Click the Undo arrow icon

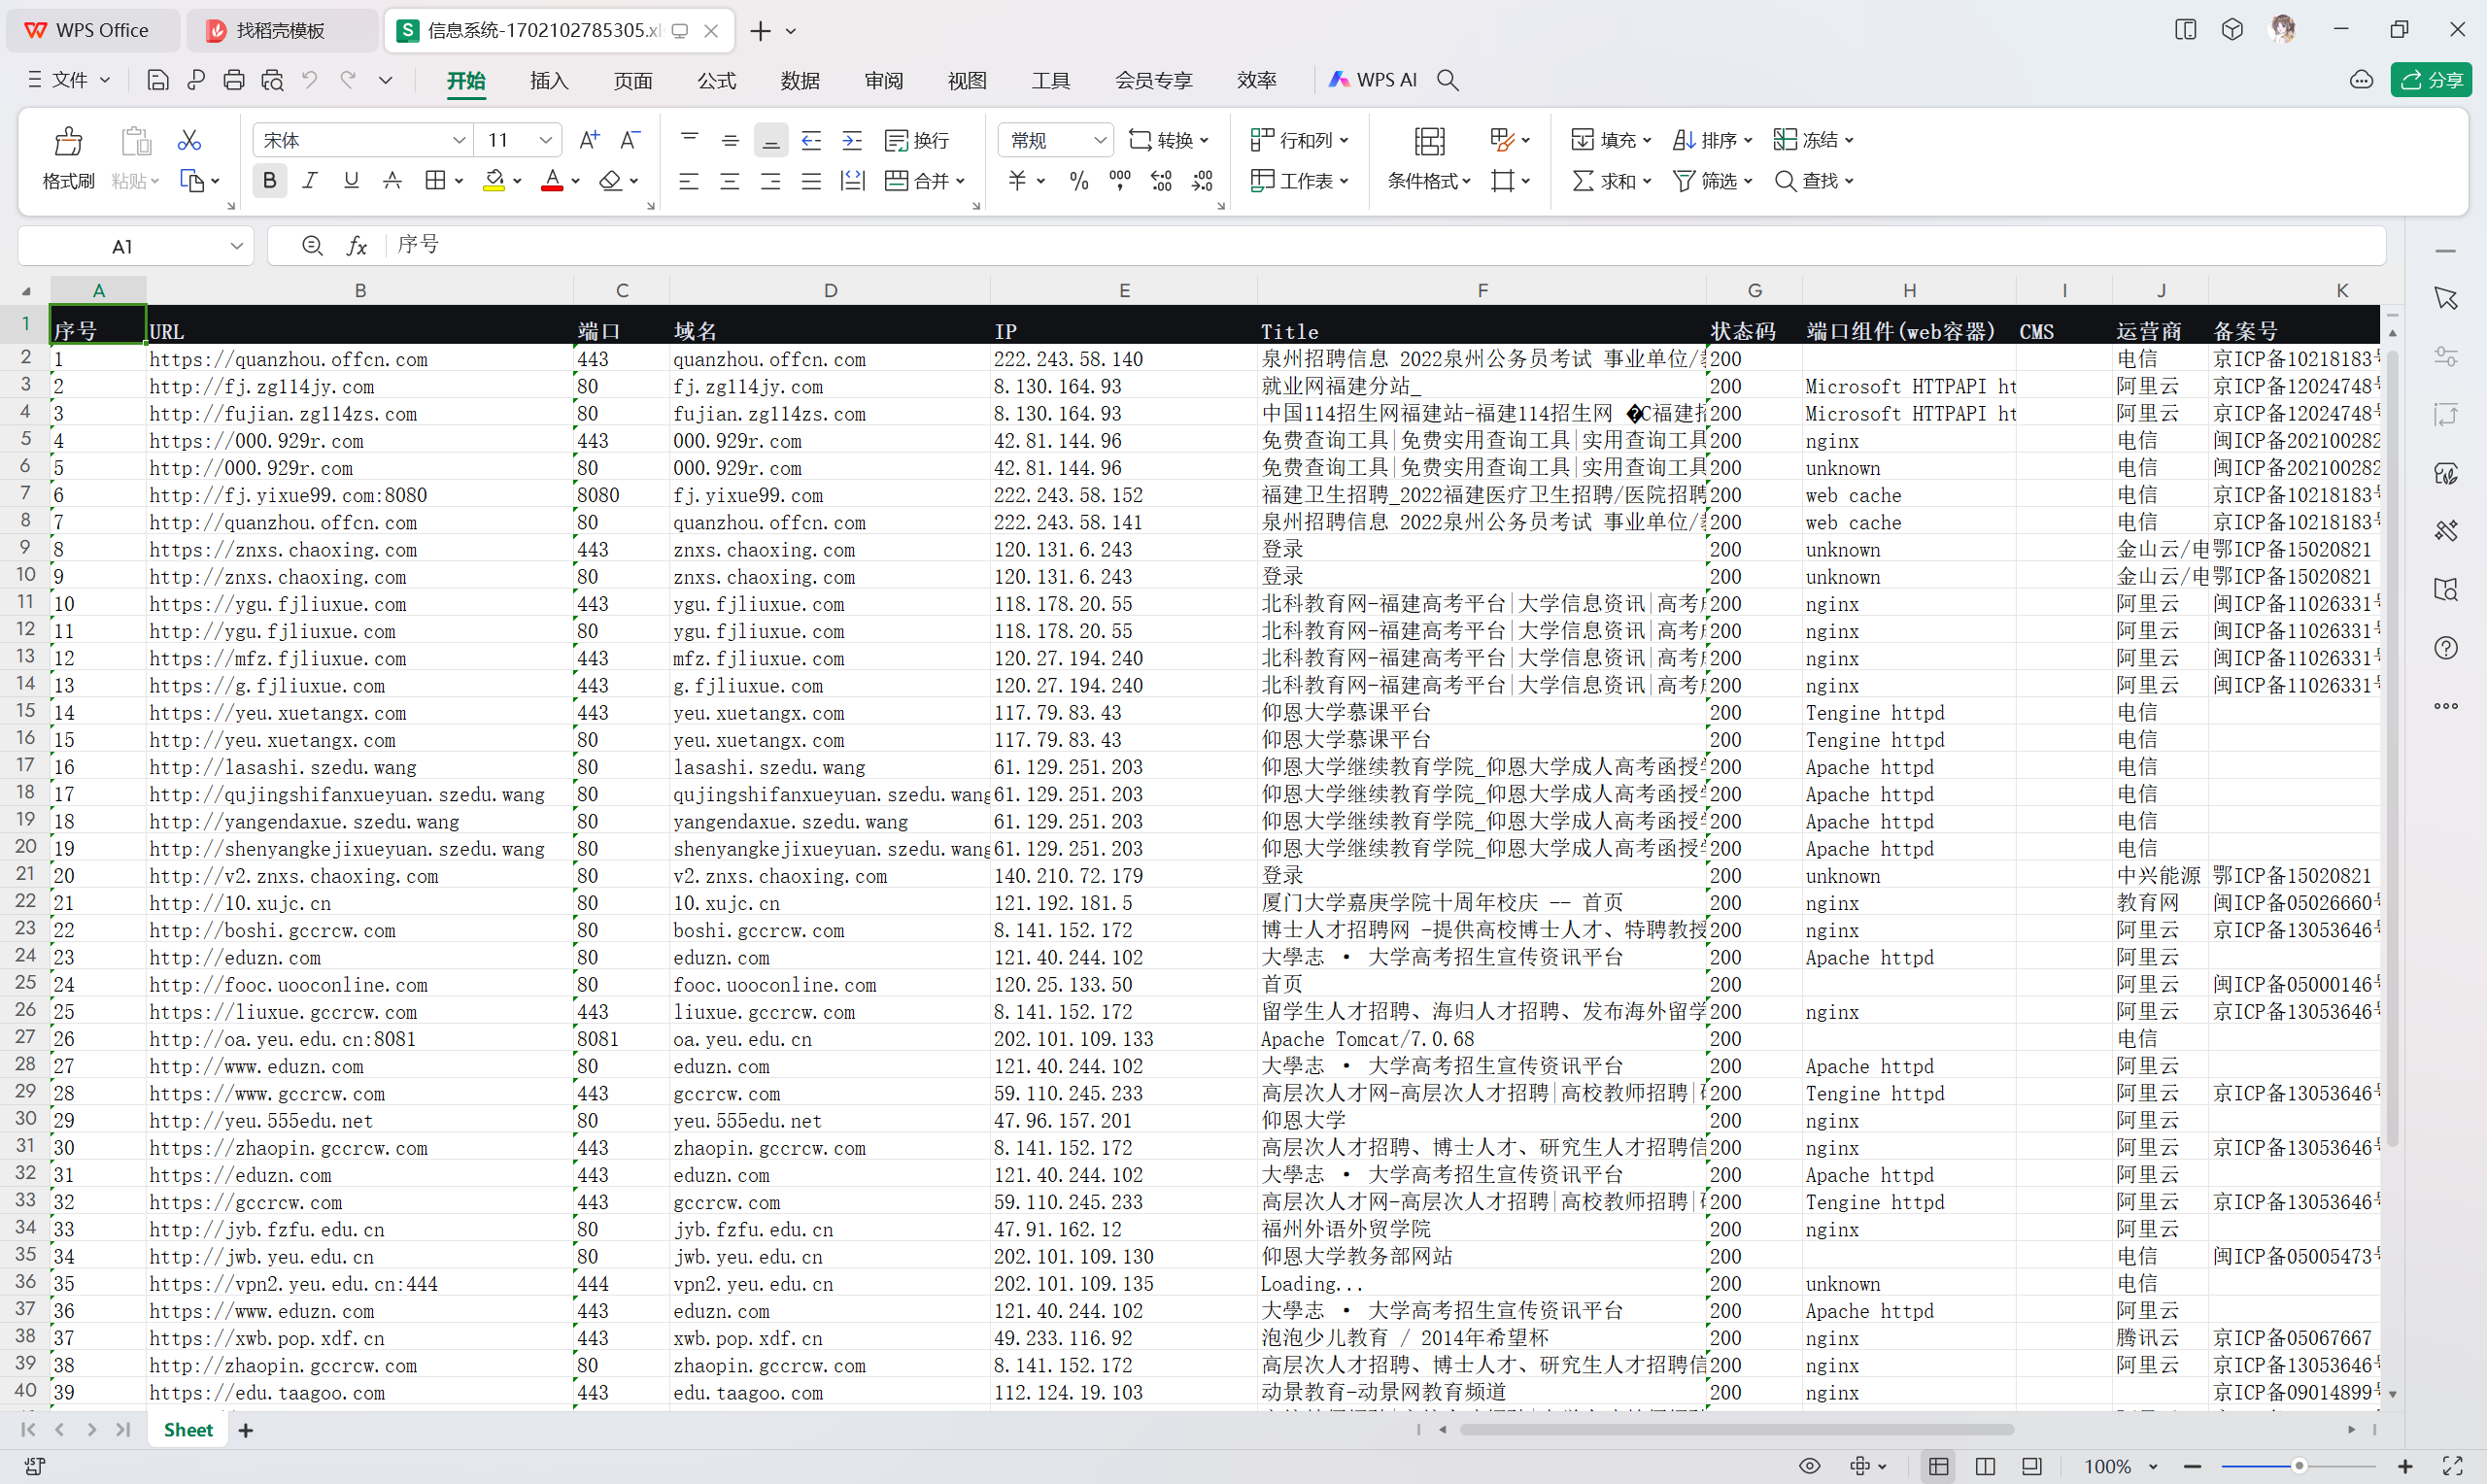point(310,80)
